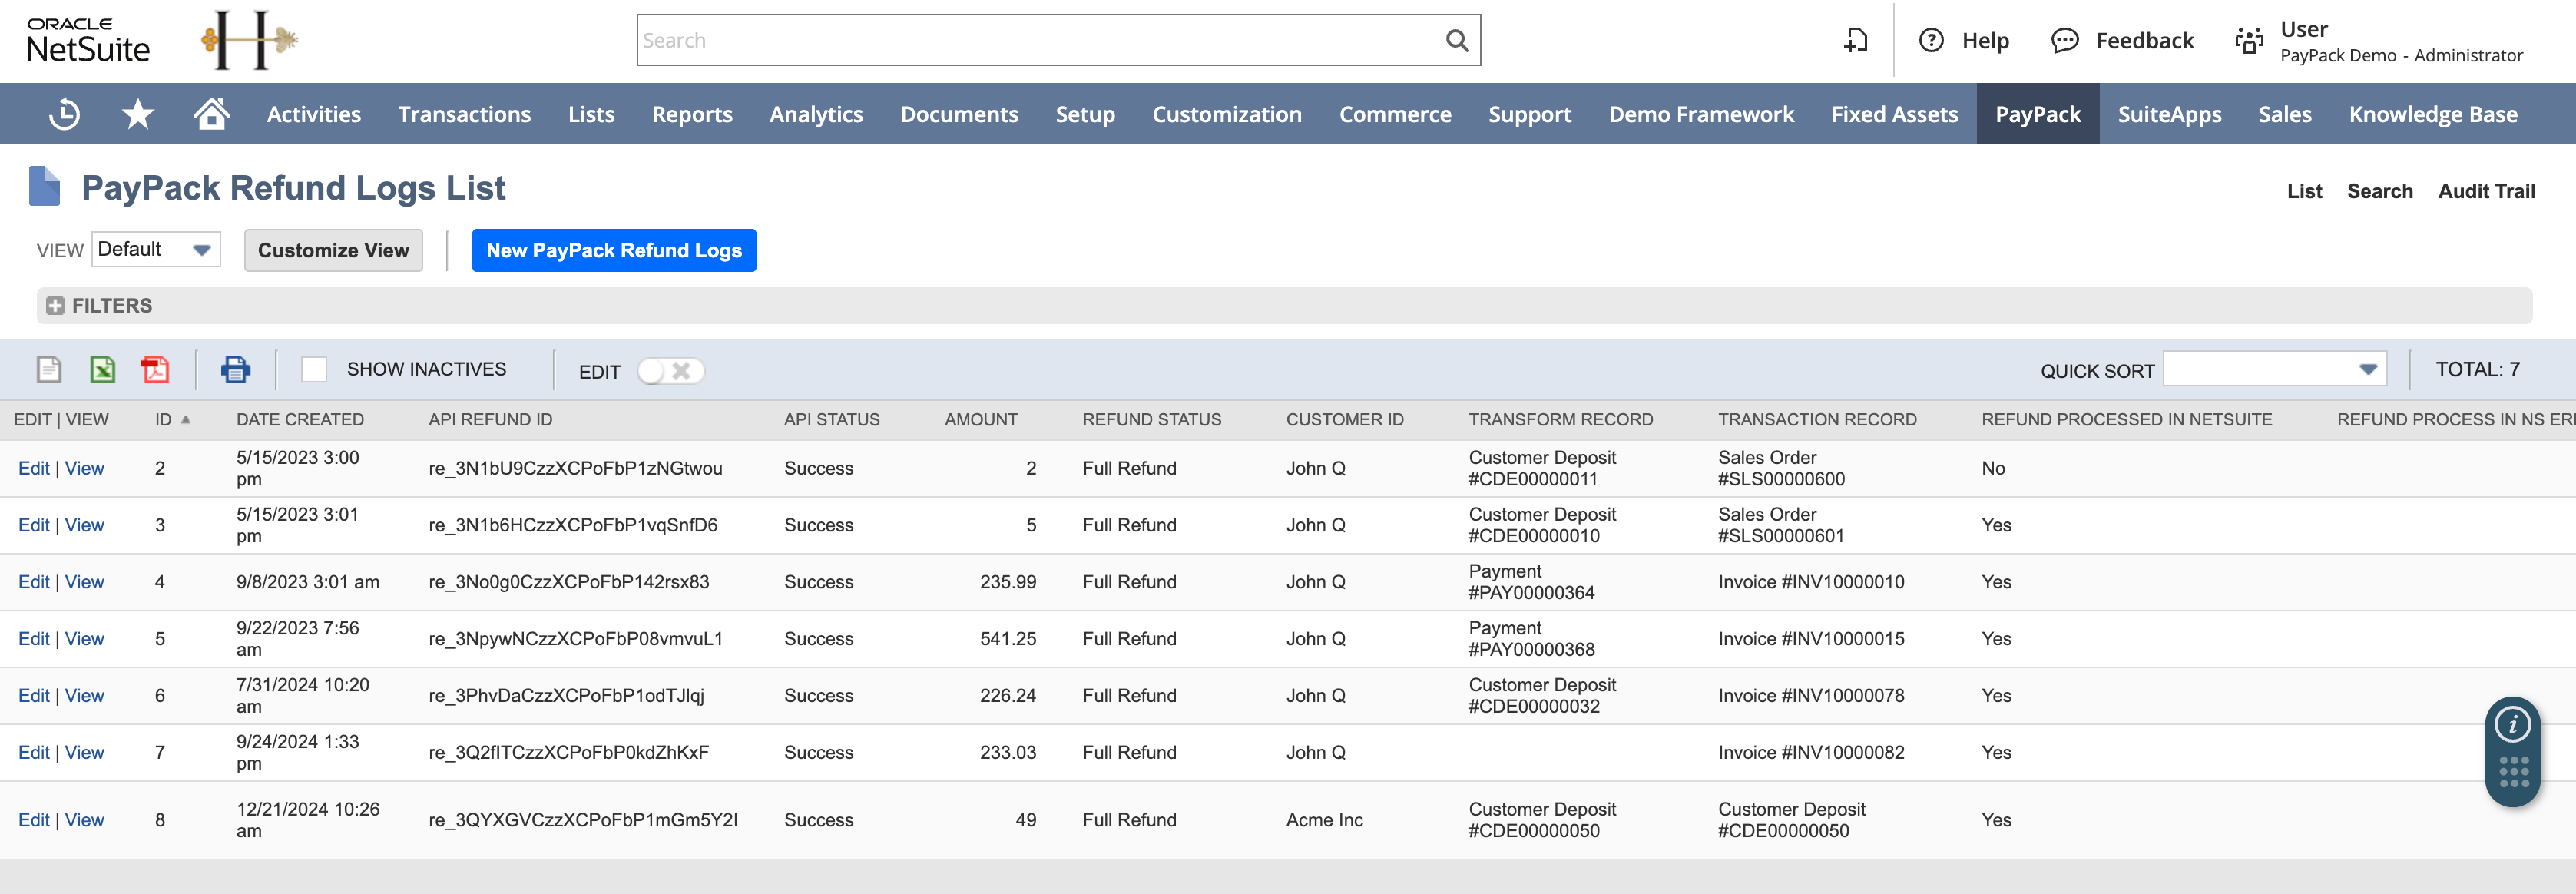The height and width of the screenshot is (894, 2576).
Task: Click New PayPack Refund Logs button
Action: [613, 250]
